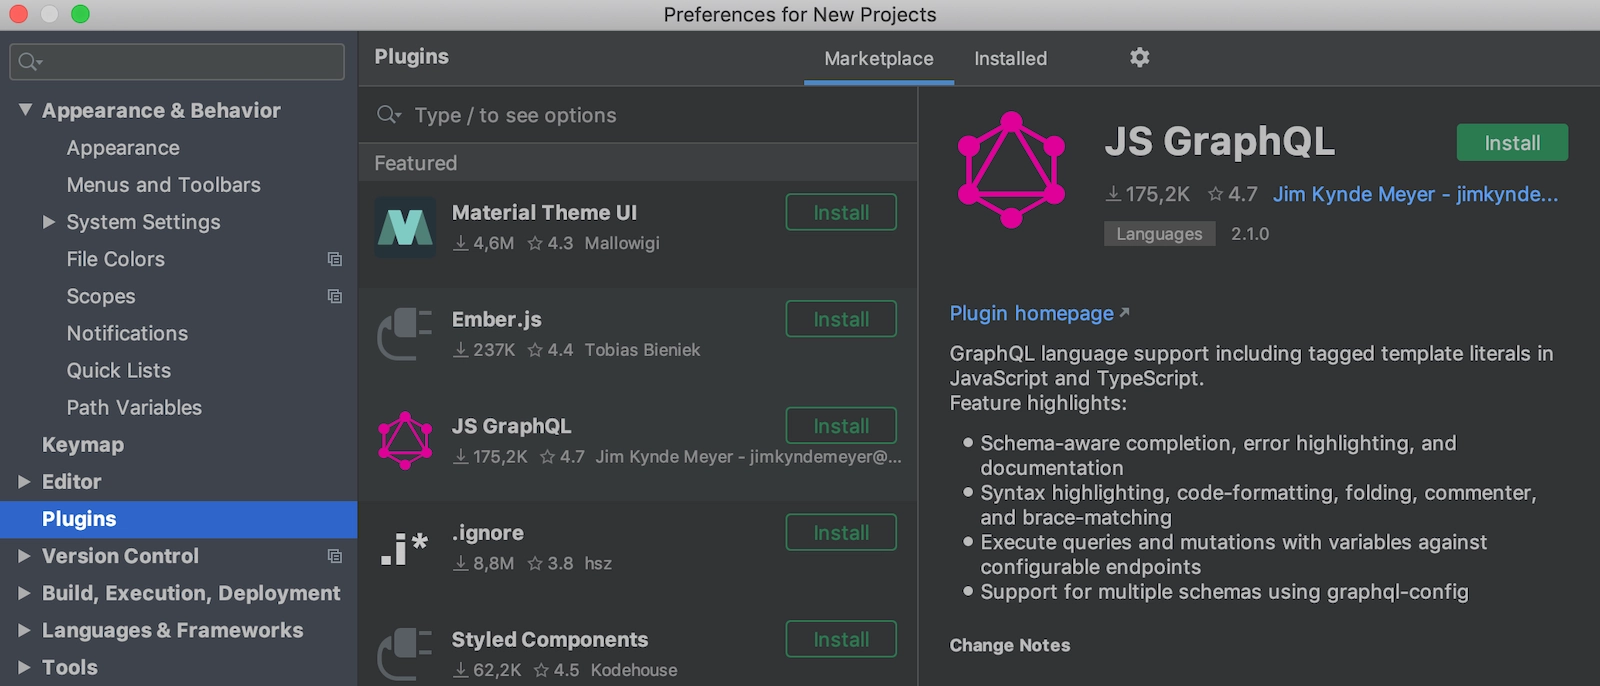Select the Styled Components plugin title

(550, 639)
